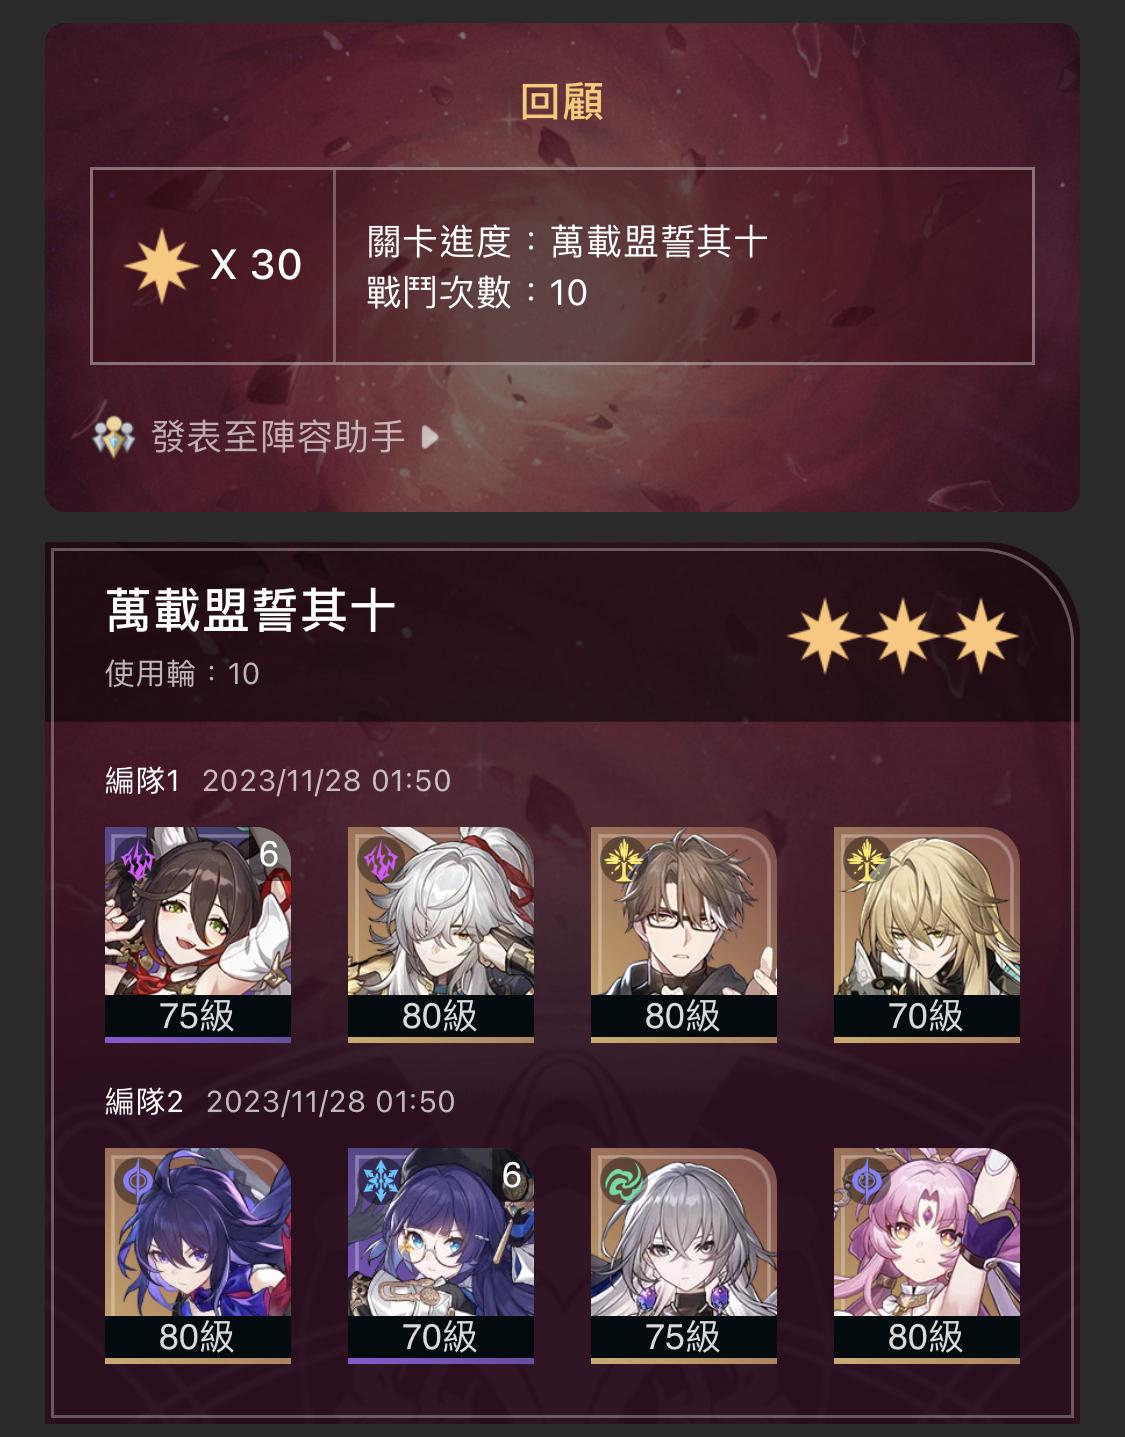
Task: Select team 2 silver-haired character, level 75
Action: click(684, 1255)
